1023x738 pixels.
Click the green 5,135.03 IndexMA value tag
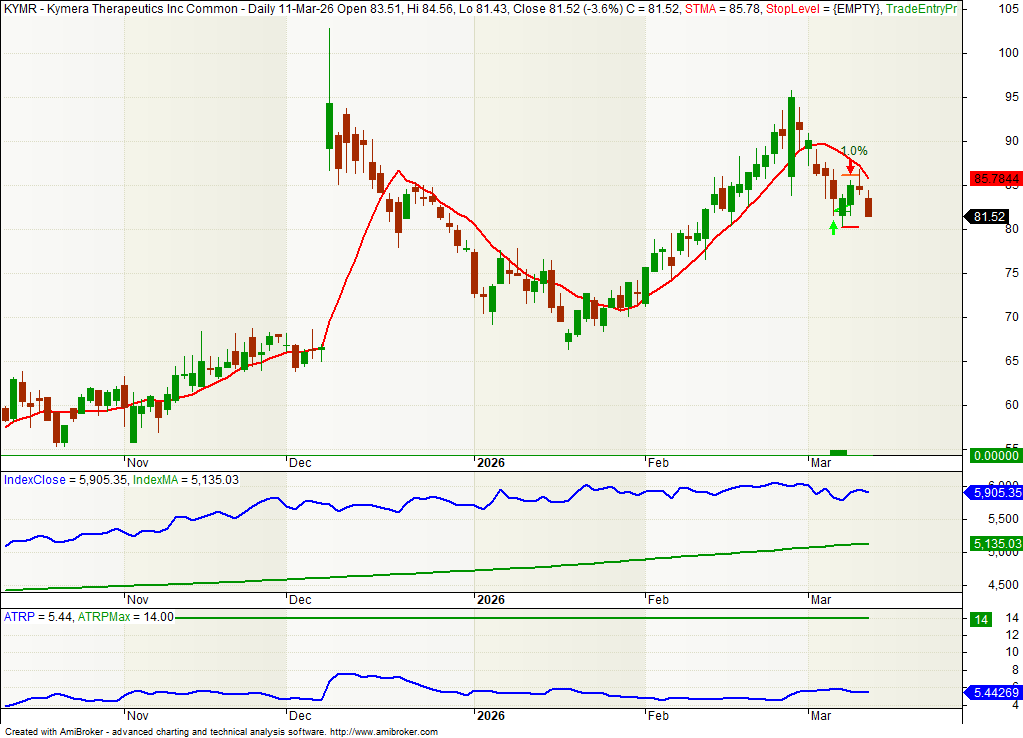pos(993,544)
